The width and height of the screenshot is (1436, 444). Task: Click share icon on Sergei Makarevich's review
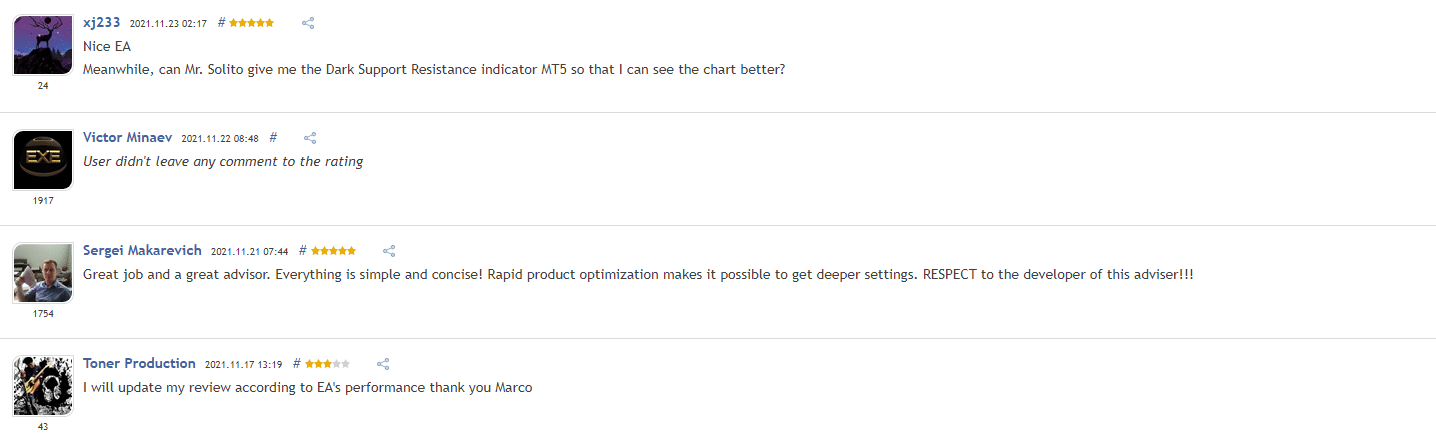pos(390,251)
